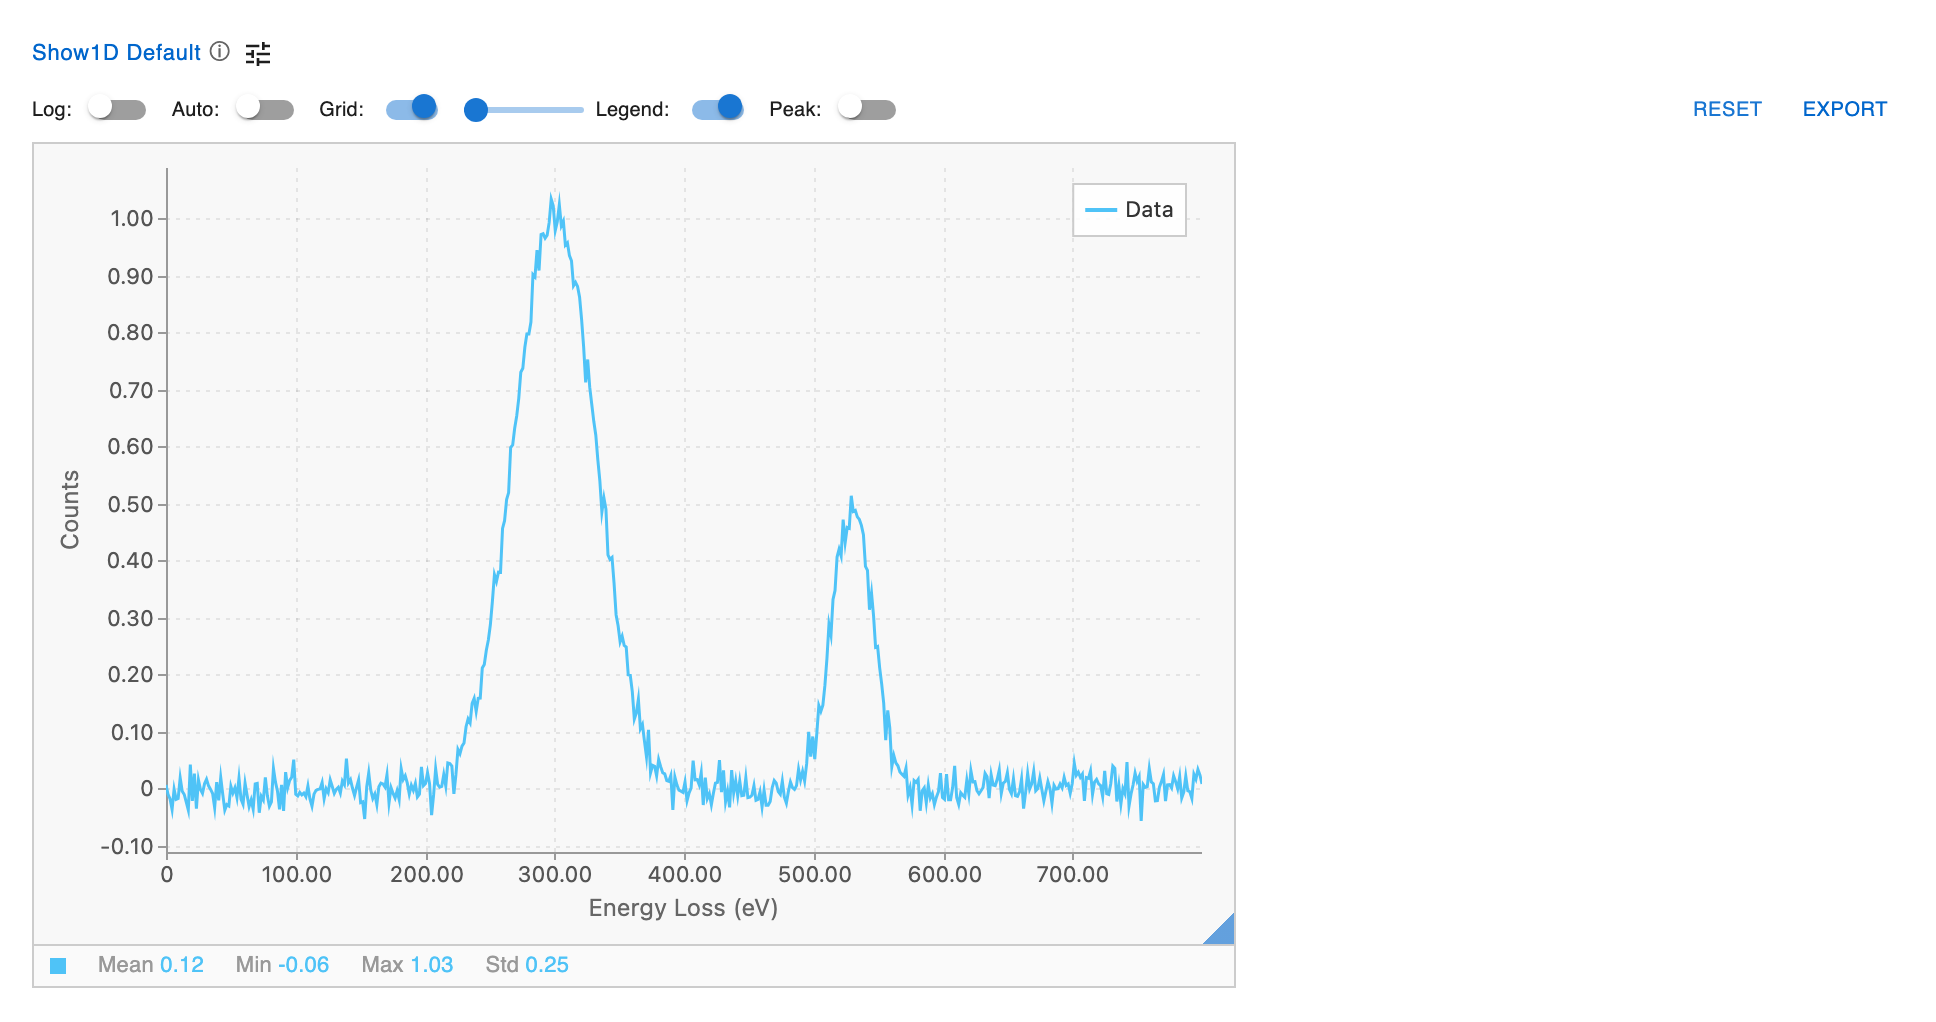Click the grid density slider handle

point(476,110)
